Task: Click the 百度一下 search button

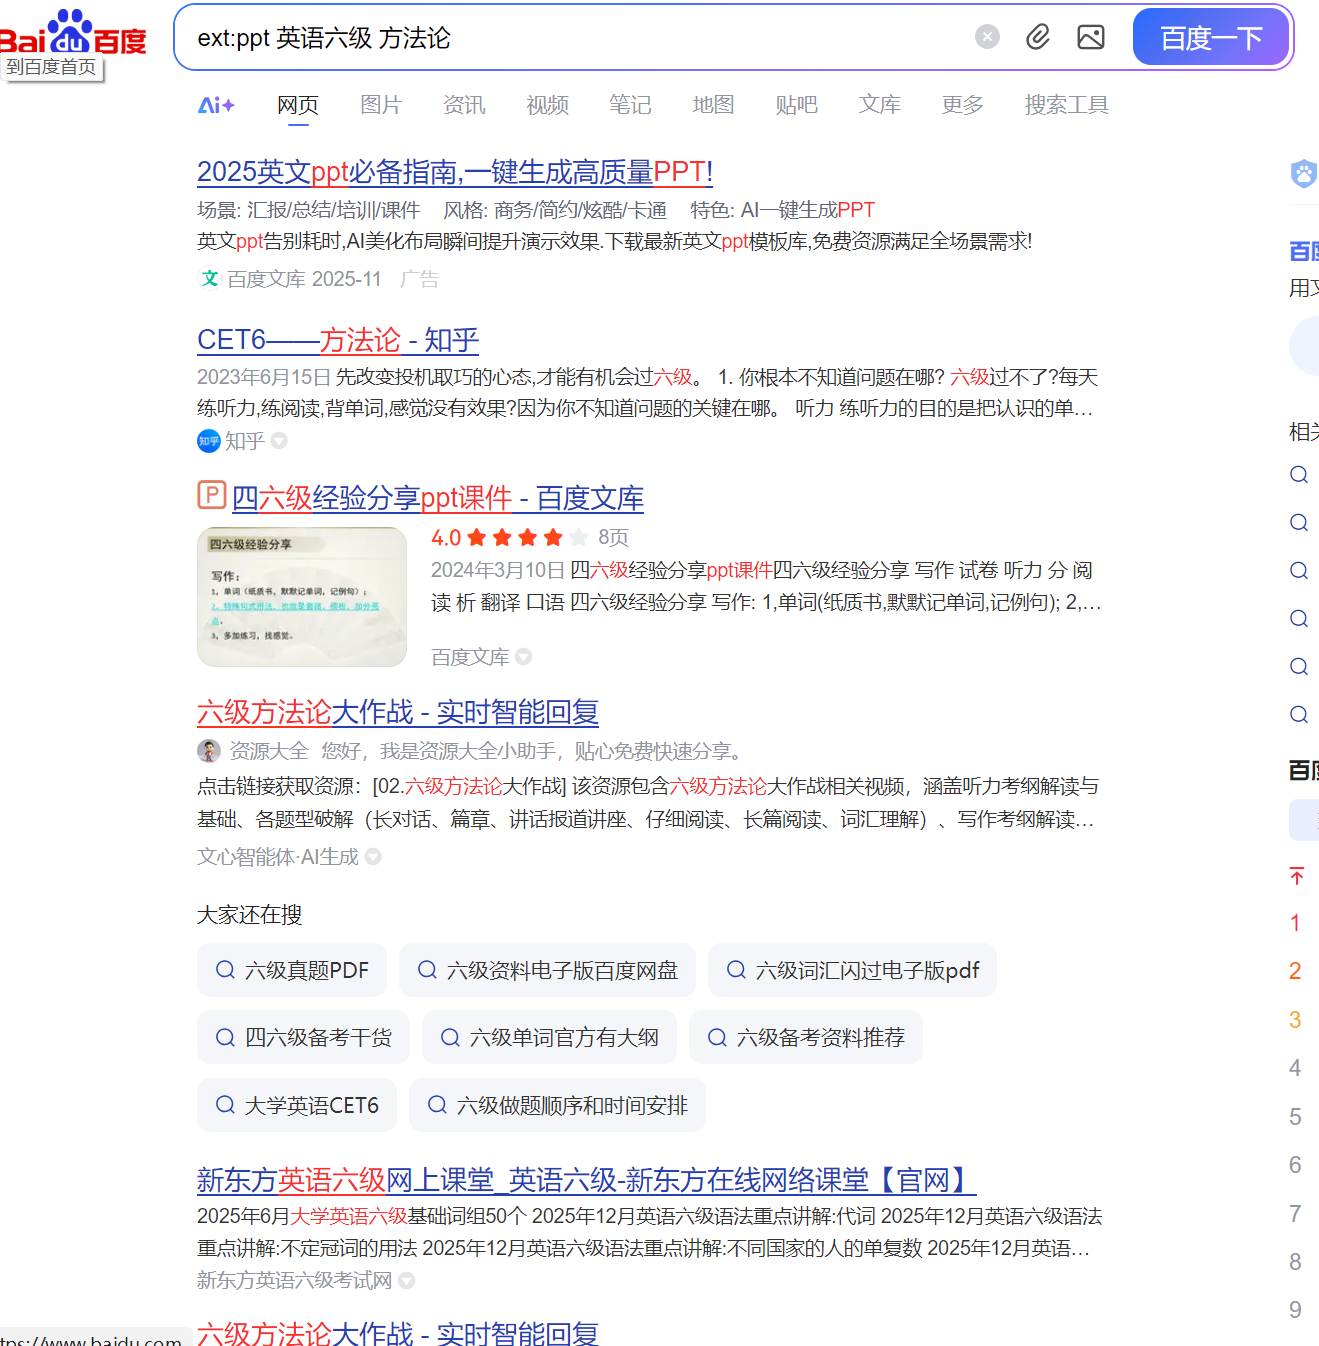Action: click(x=1210, y=37)
